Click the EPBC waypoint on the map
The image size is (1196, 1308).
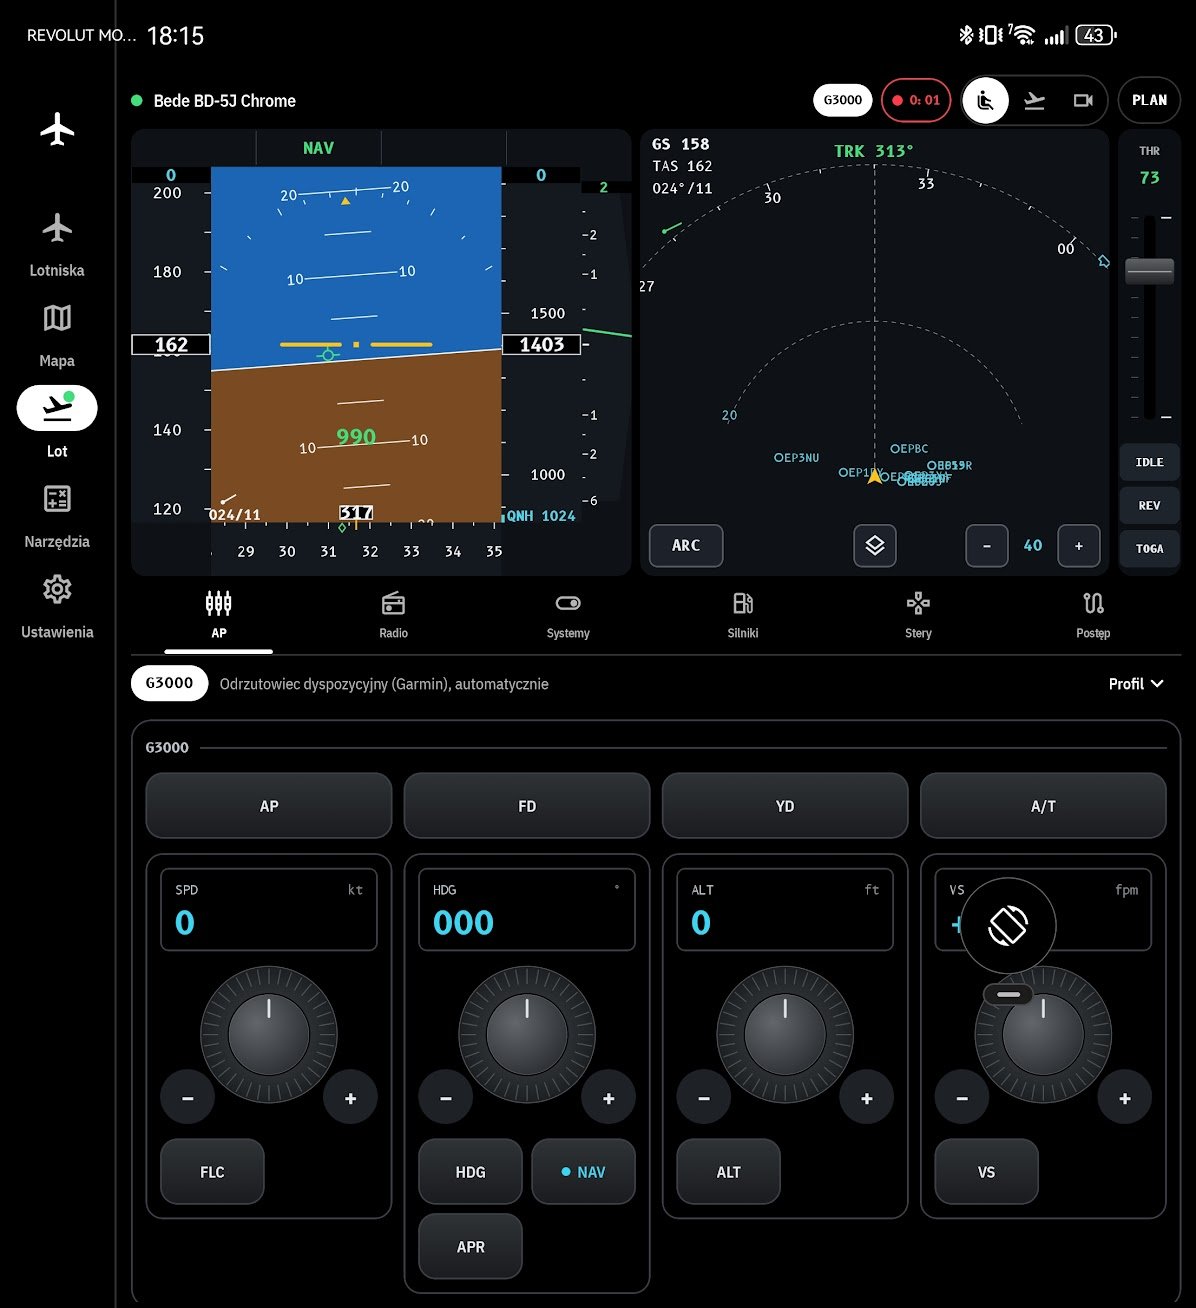point(909,449)
